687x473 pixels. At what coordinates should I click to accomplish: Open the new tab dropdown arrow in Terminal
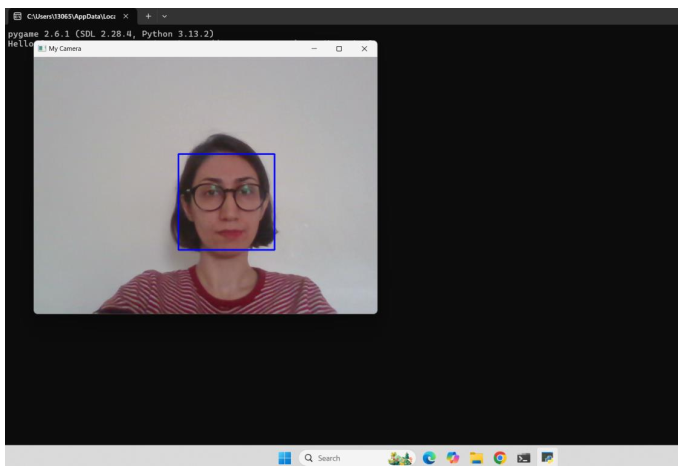click(x=164, y=15)
